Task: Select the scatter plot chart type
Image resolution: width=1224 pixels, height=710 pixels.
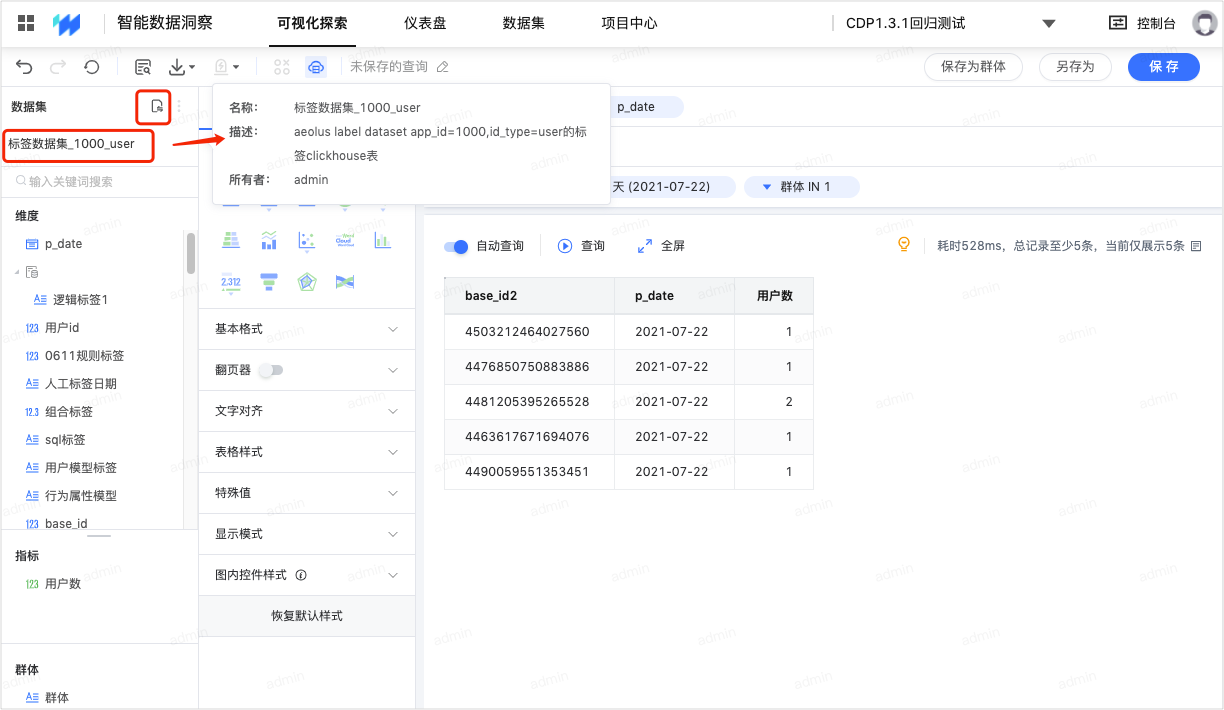Action: (x=307, y=240)
